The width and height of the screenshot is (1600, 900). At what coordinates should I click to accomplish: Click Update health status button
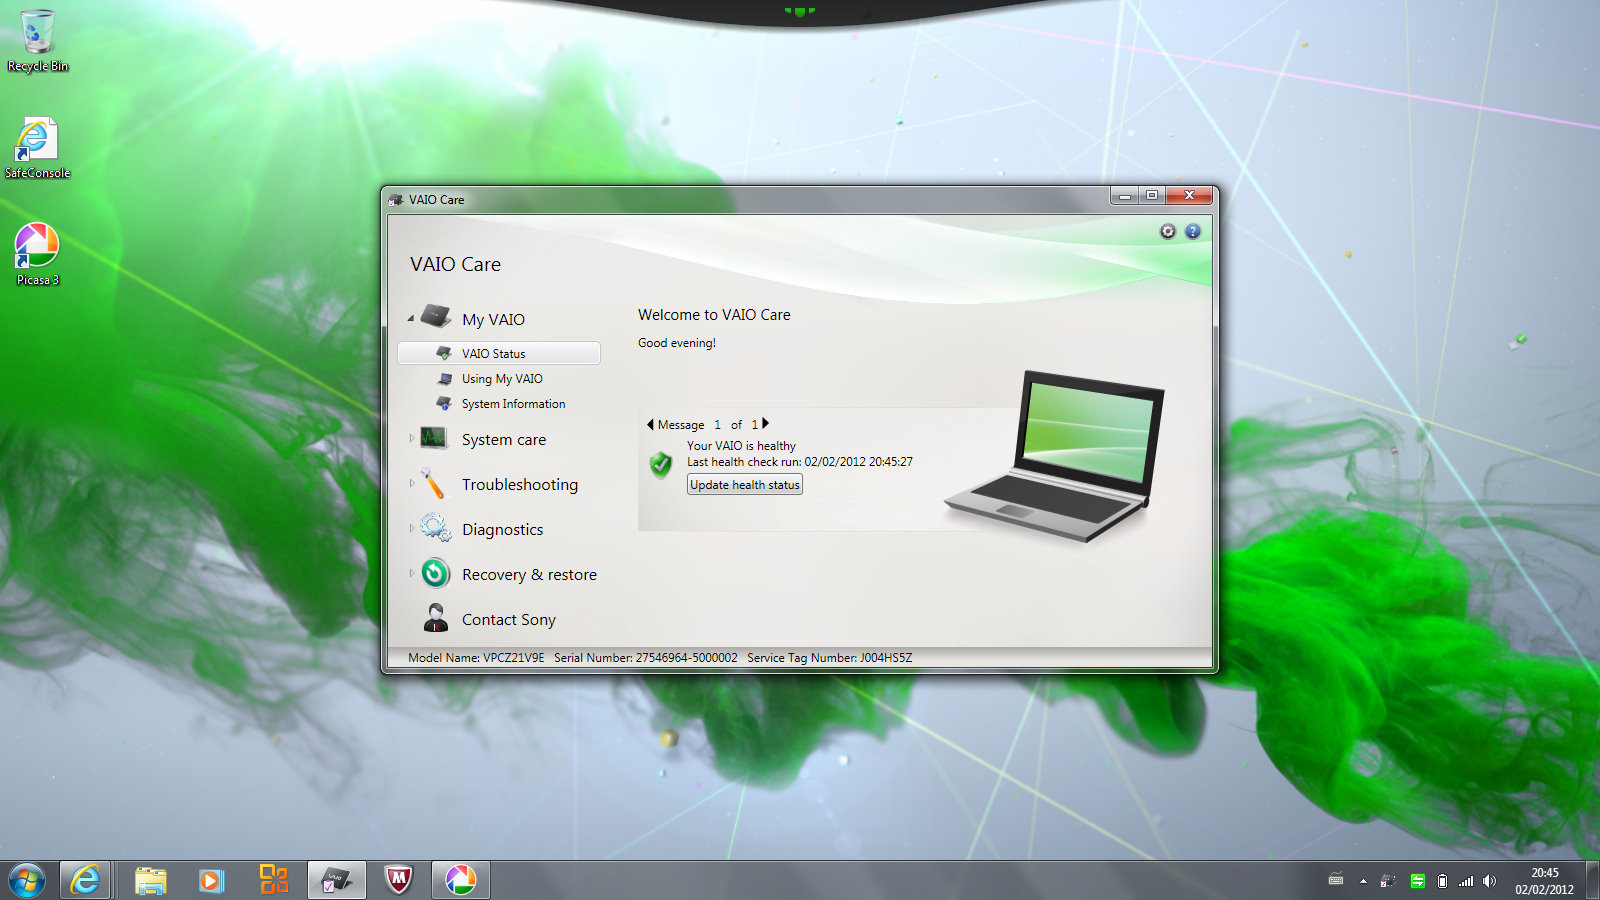pyautogui.click(x=745, y=485)
